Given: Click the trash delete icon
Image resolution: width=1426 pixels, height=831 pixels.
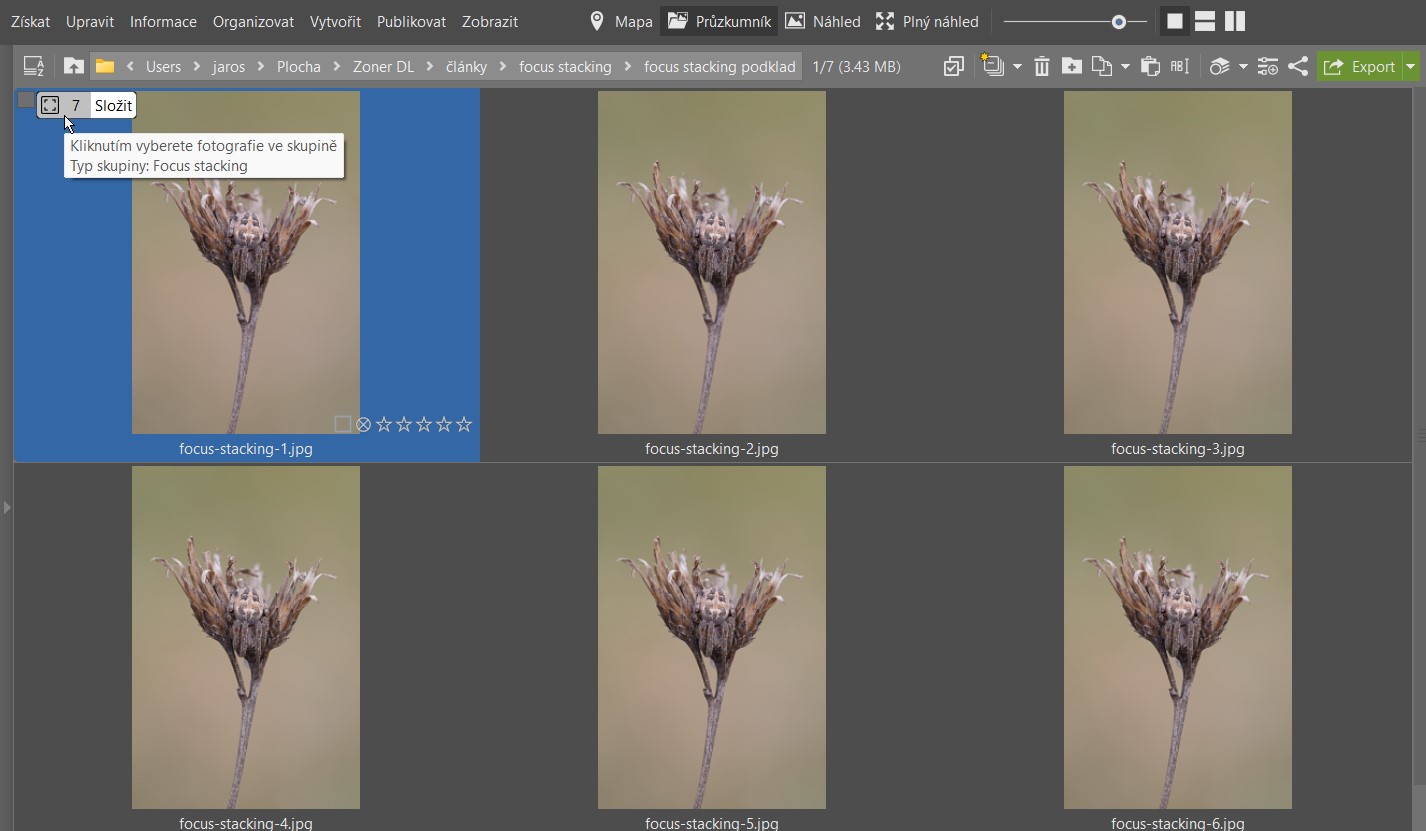Looking at the screenshot, I should coord(1042,67).
